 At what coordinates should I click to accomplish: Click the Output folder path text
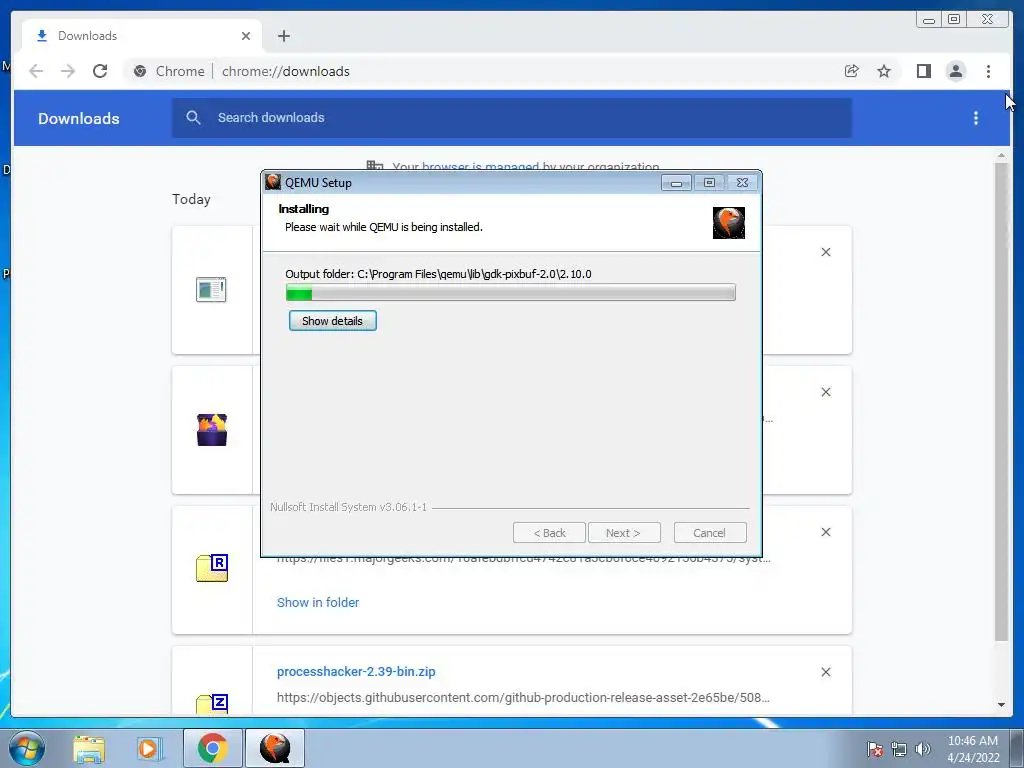(x=438, y=274)
